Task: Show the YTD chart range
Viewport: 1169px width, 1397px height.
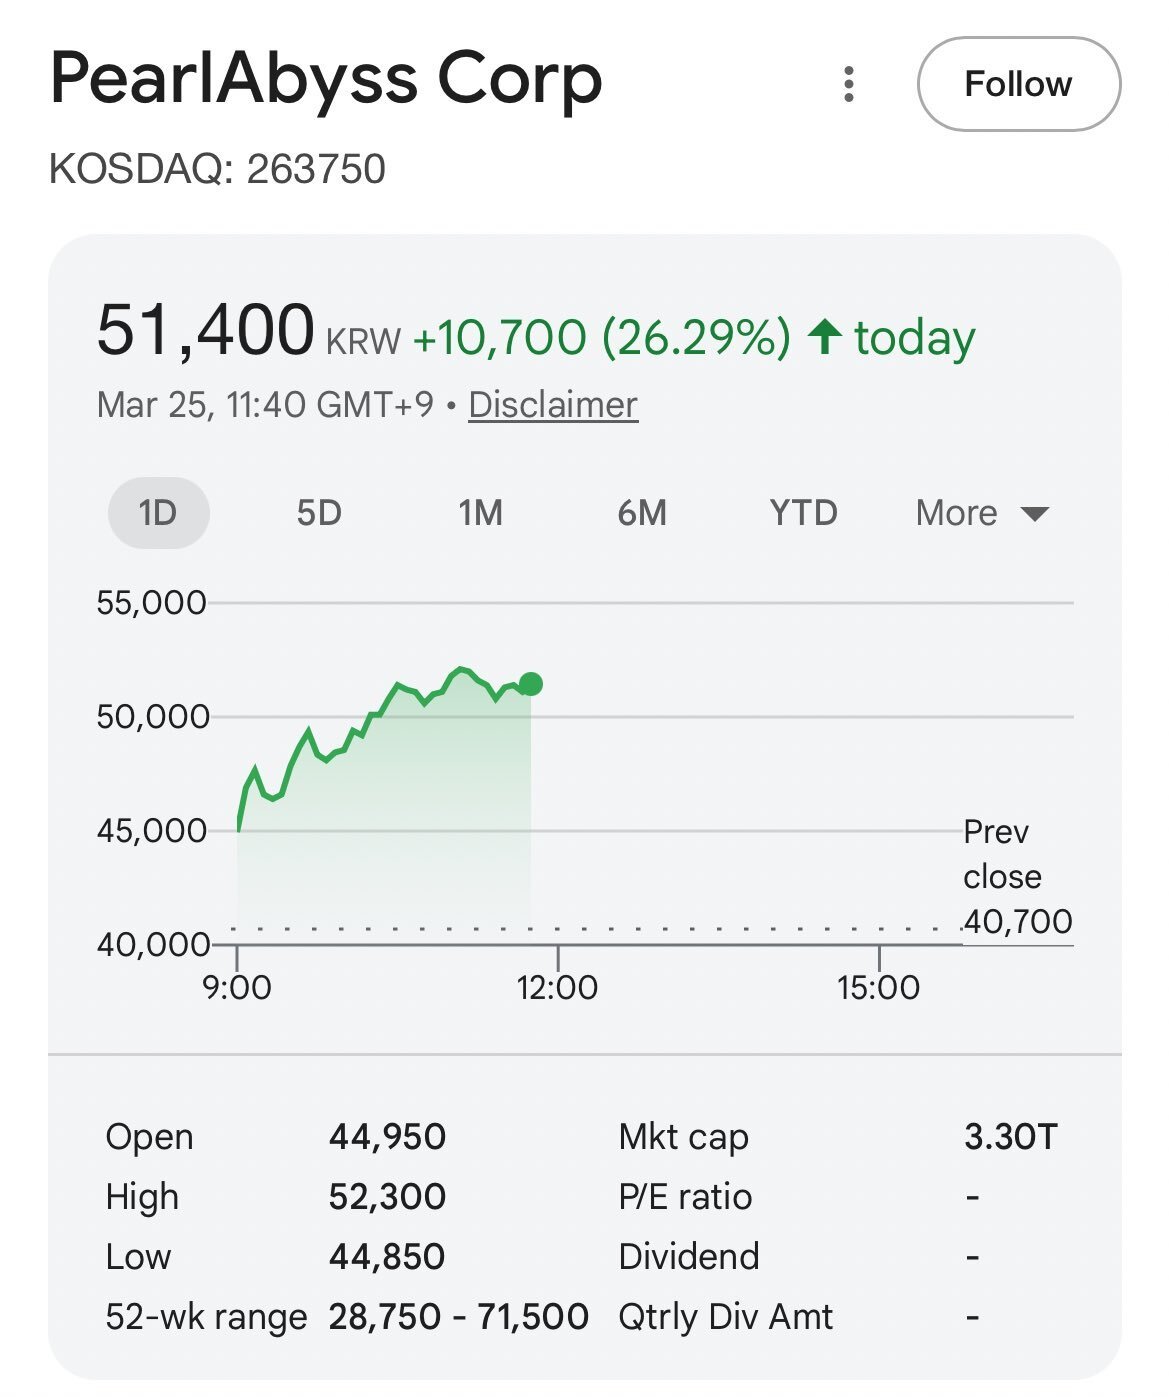Action: (x=803, y=513)
